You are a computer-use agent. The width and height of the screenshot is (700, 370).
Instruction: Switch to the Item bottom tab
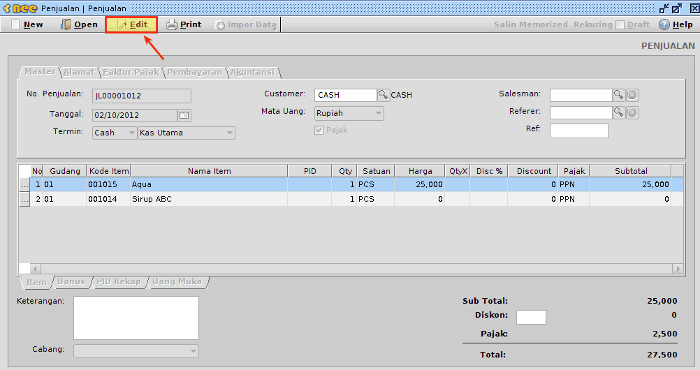click(36, 282)
